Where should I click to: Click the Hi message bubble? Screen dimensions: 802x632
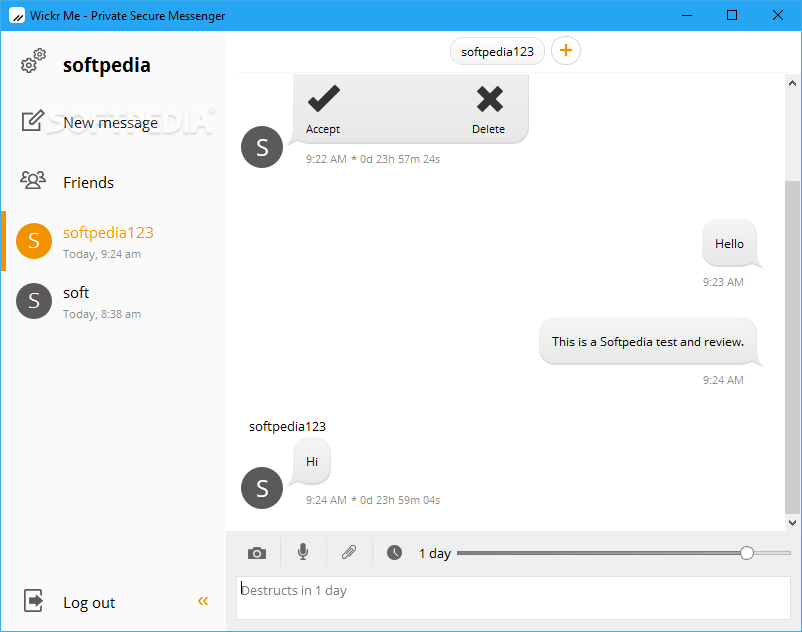[x=311, y=462]
